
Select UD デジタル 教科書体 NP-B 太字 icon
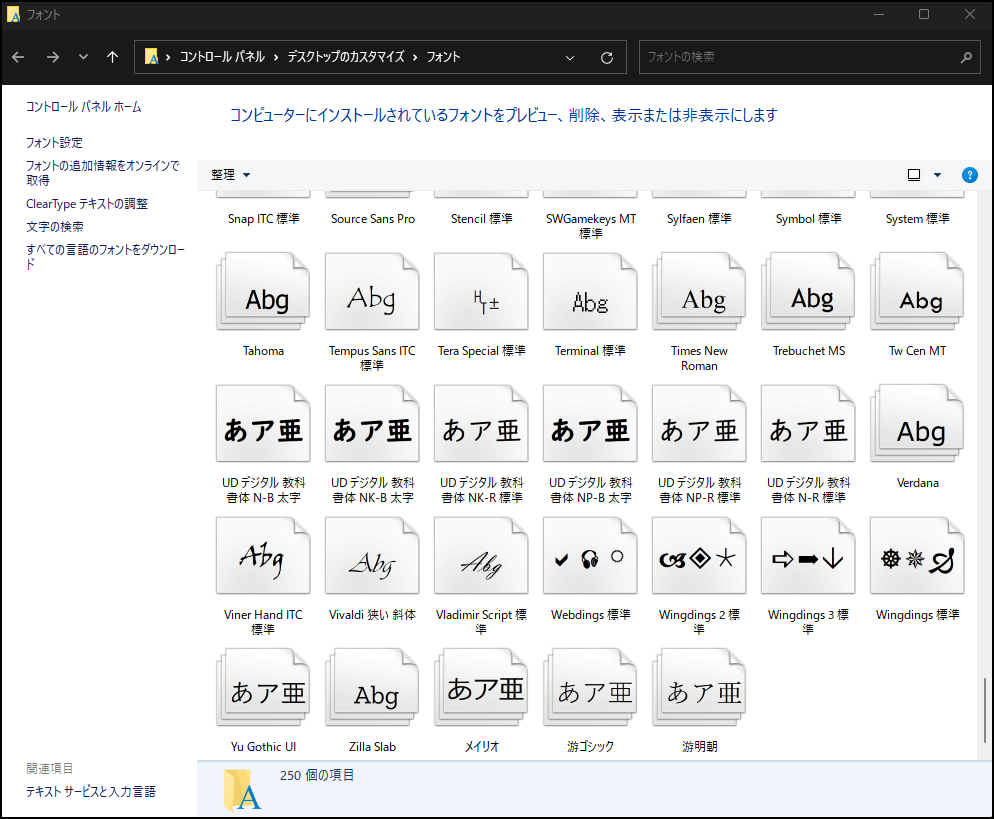pyautogui.click(x=590, y=423)
